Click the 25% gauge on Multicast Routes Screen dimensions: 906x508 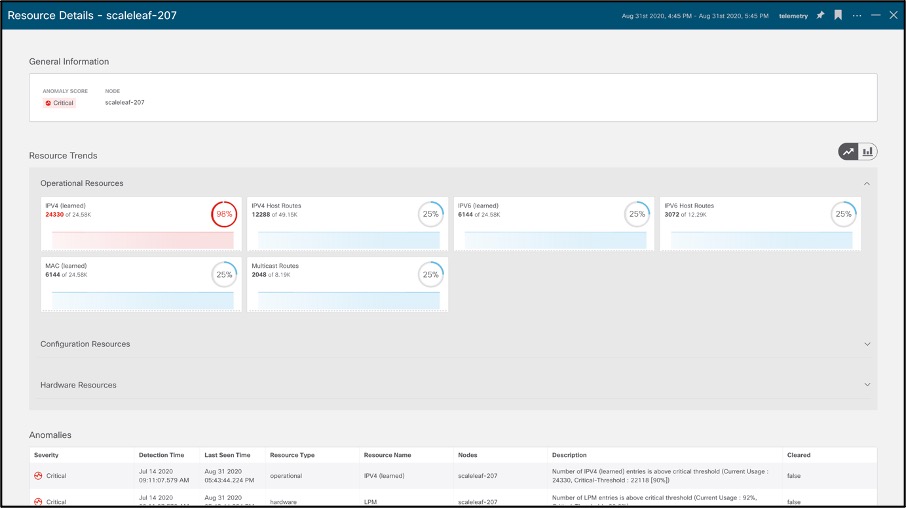(x=430, y=275)
